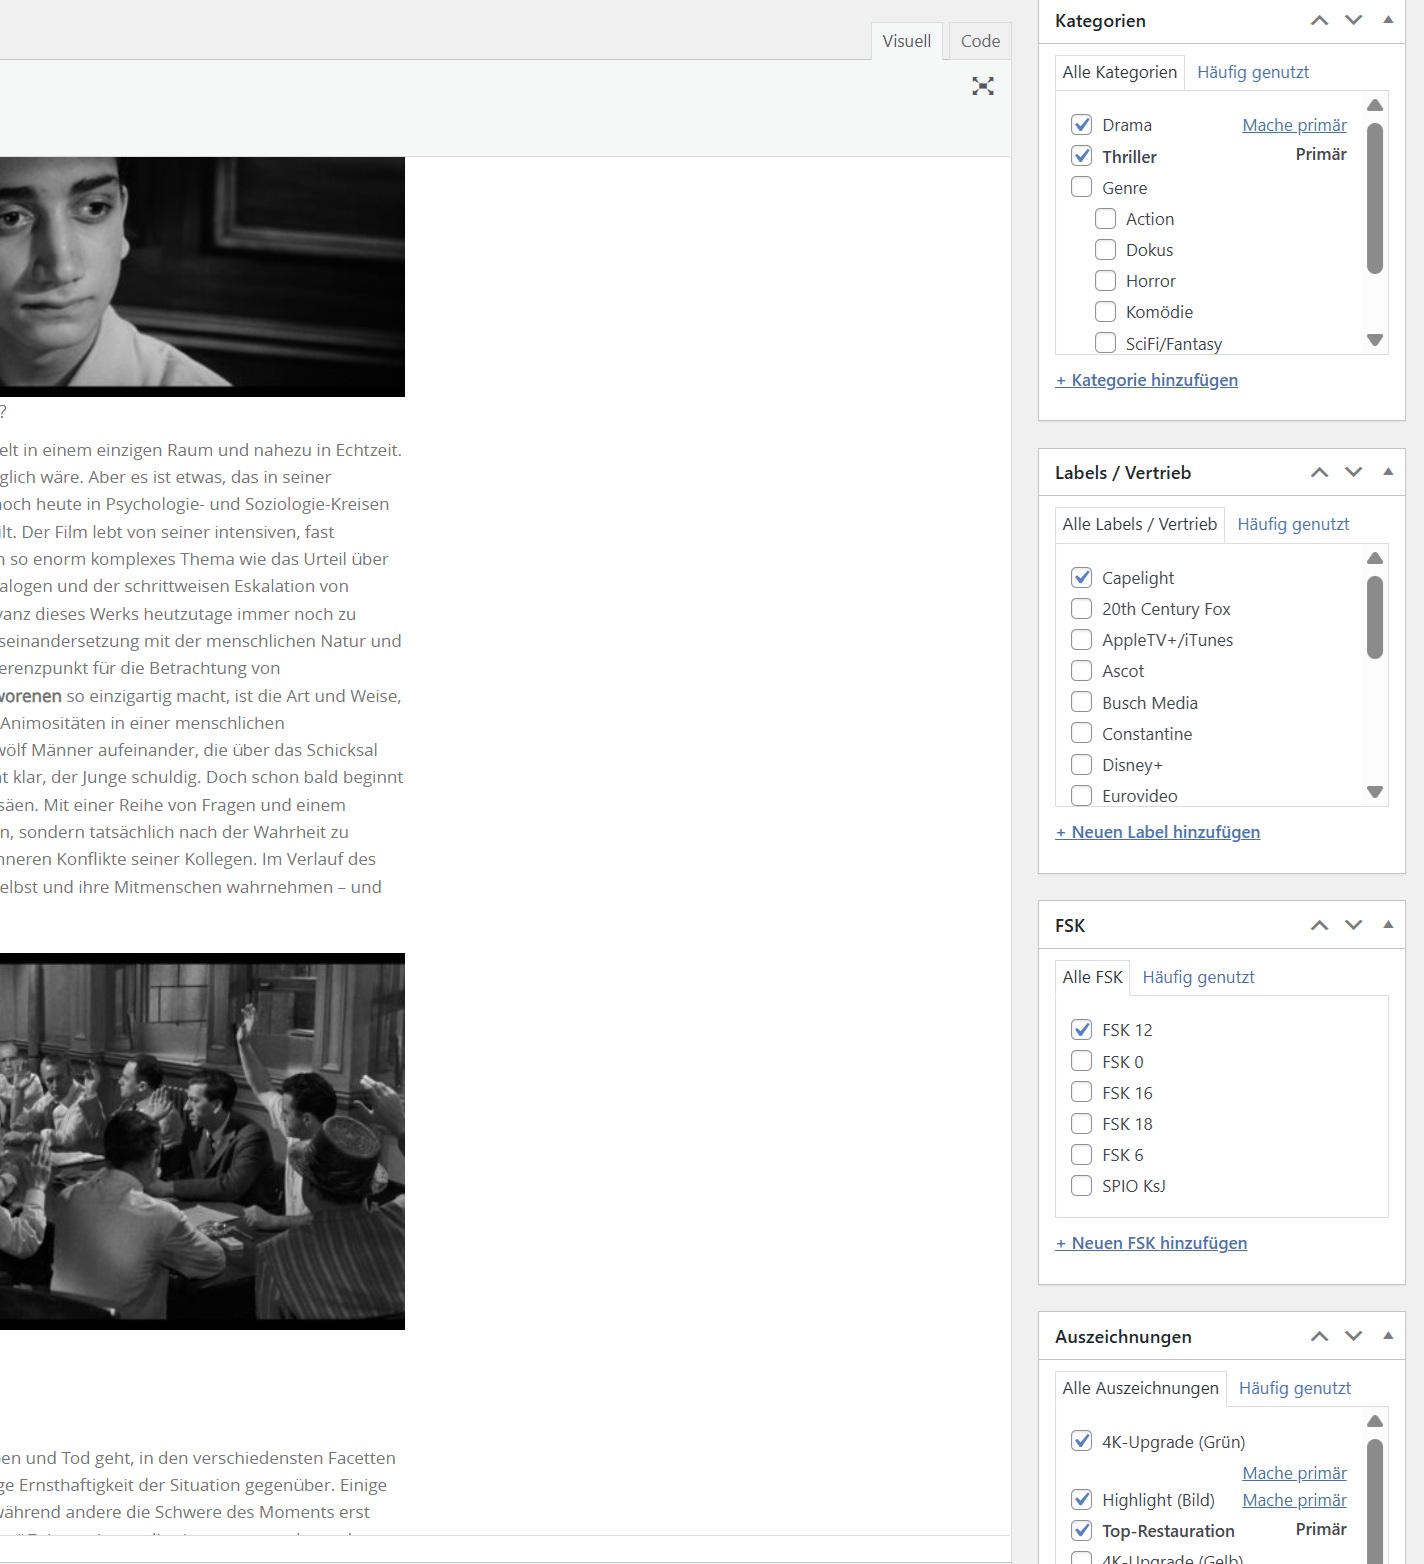
Task: Move FSK panel down with arrow icon
Action: click(1353, 926)
